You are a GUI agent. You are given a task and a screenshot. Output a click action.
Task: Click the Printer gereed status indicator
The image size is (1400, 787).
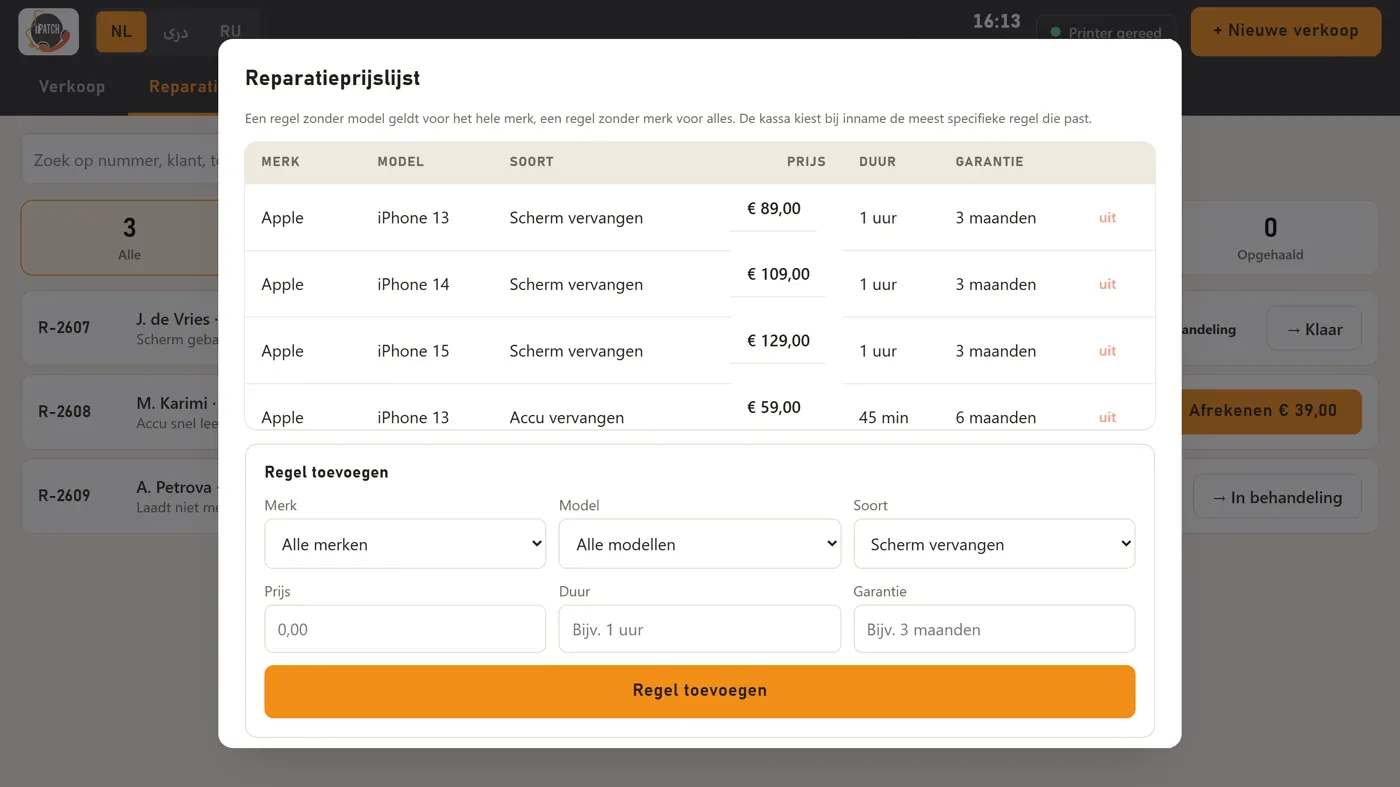point(1106,33)
